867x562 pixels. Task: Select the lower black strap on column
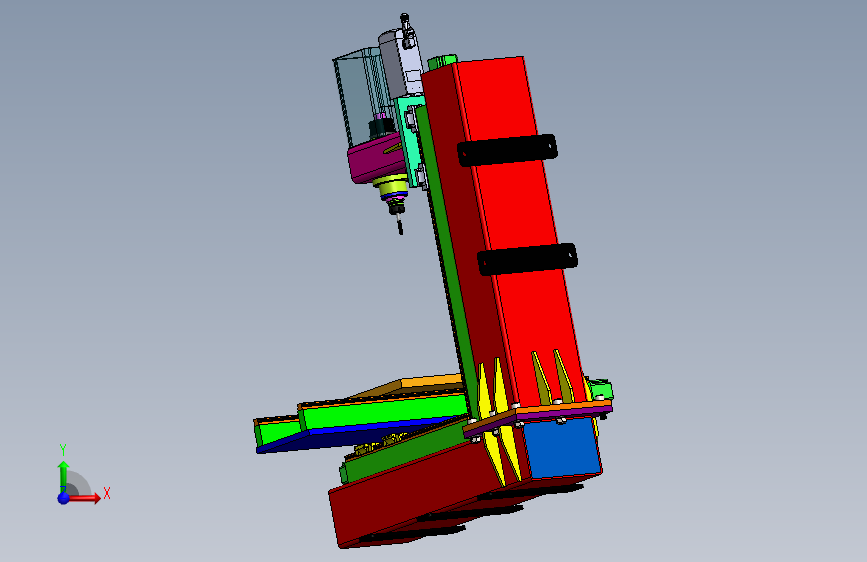click(x=527, y=259)
